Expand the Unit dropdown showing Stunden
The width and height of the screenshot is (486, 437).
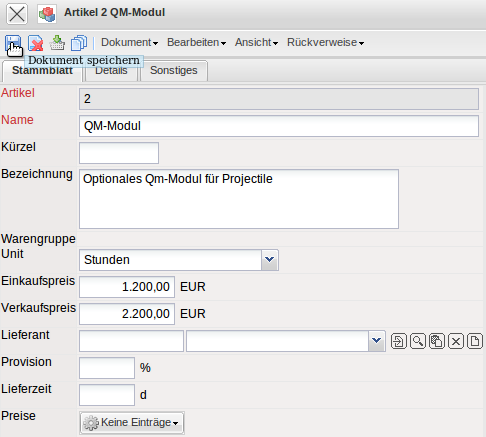pos(270,260)
